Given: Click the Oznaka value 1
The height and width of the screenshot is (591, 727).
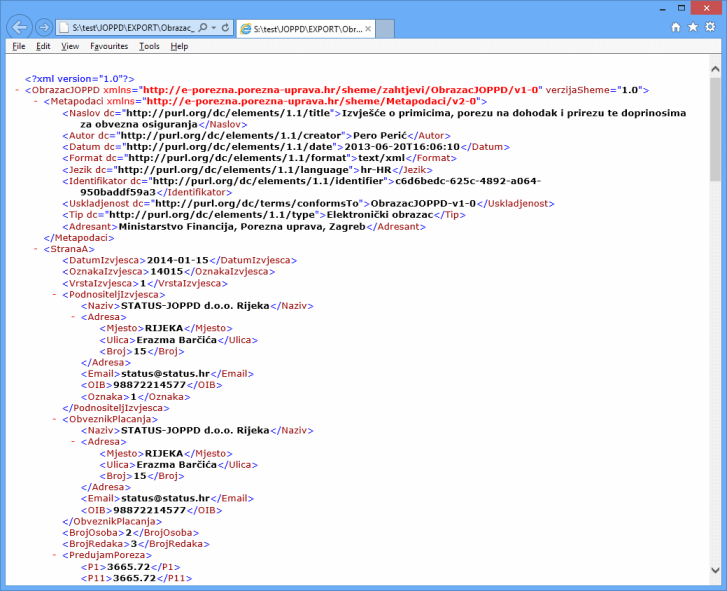Looking at the screenshot, I should tap(134, 397).
